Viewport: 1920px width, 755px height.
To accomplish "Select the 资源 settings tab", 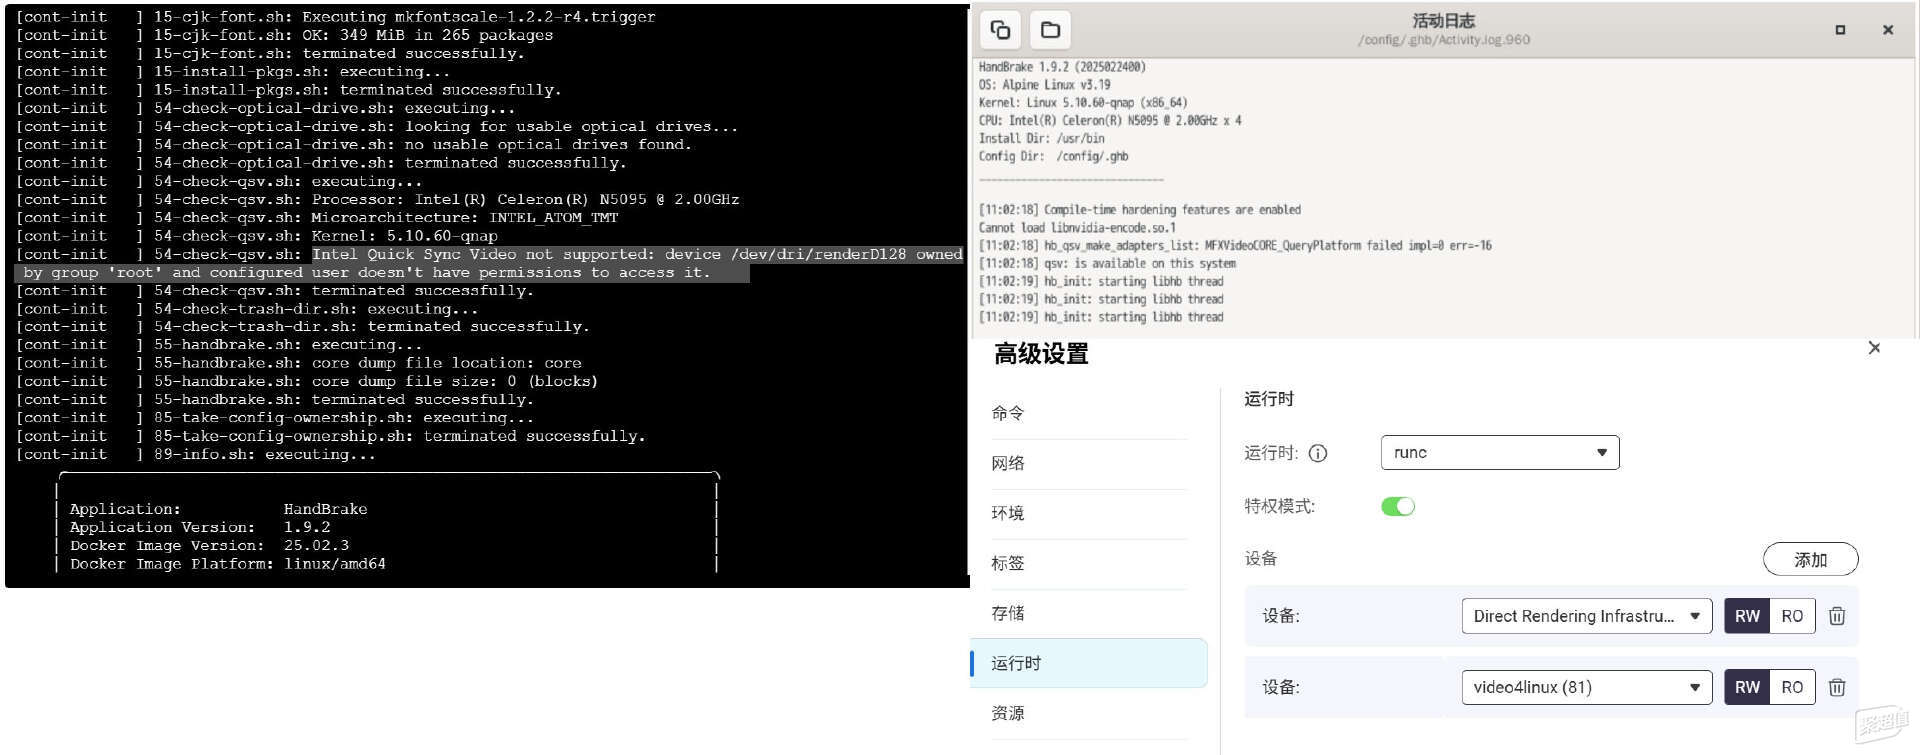I will [x=1089, y=713].
